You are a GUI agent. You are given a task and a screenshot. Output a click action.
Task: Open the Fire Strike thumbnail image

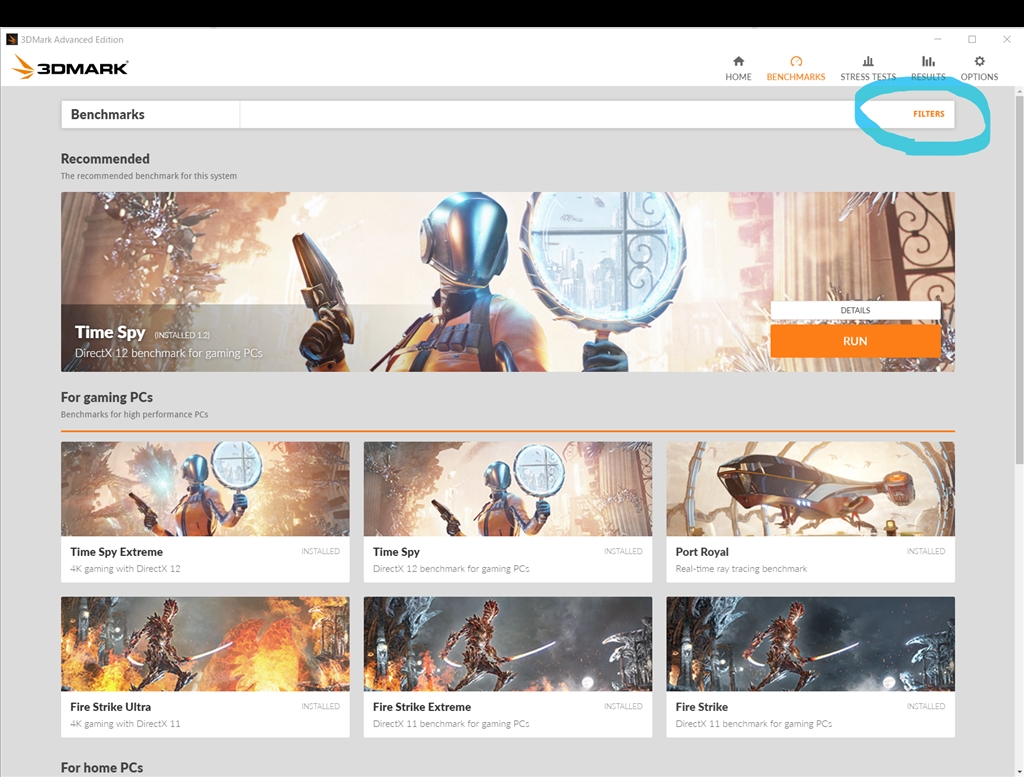[810, 644]
